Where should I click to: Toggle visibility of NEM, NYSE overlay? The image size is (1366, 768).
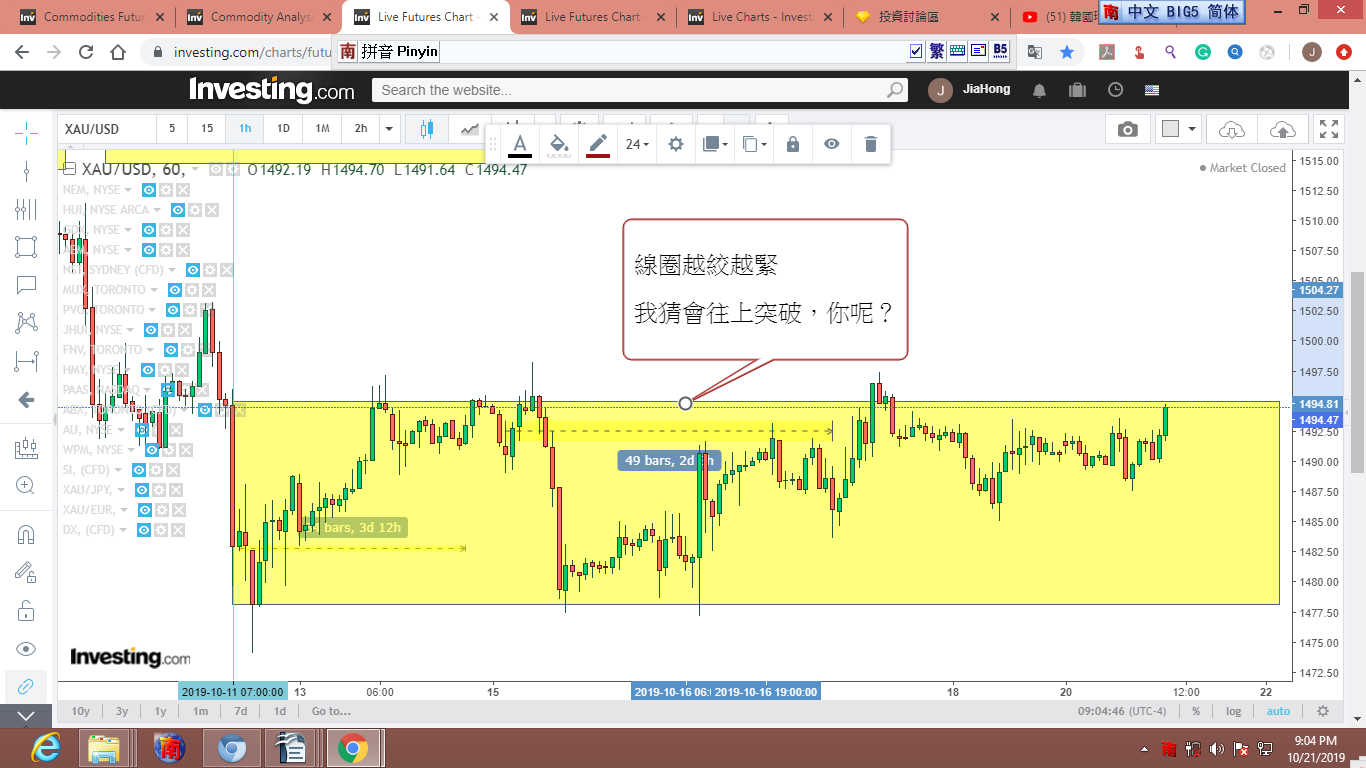[149, 190]
